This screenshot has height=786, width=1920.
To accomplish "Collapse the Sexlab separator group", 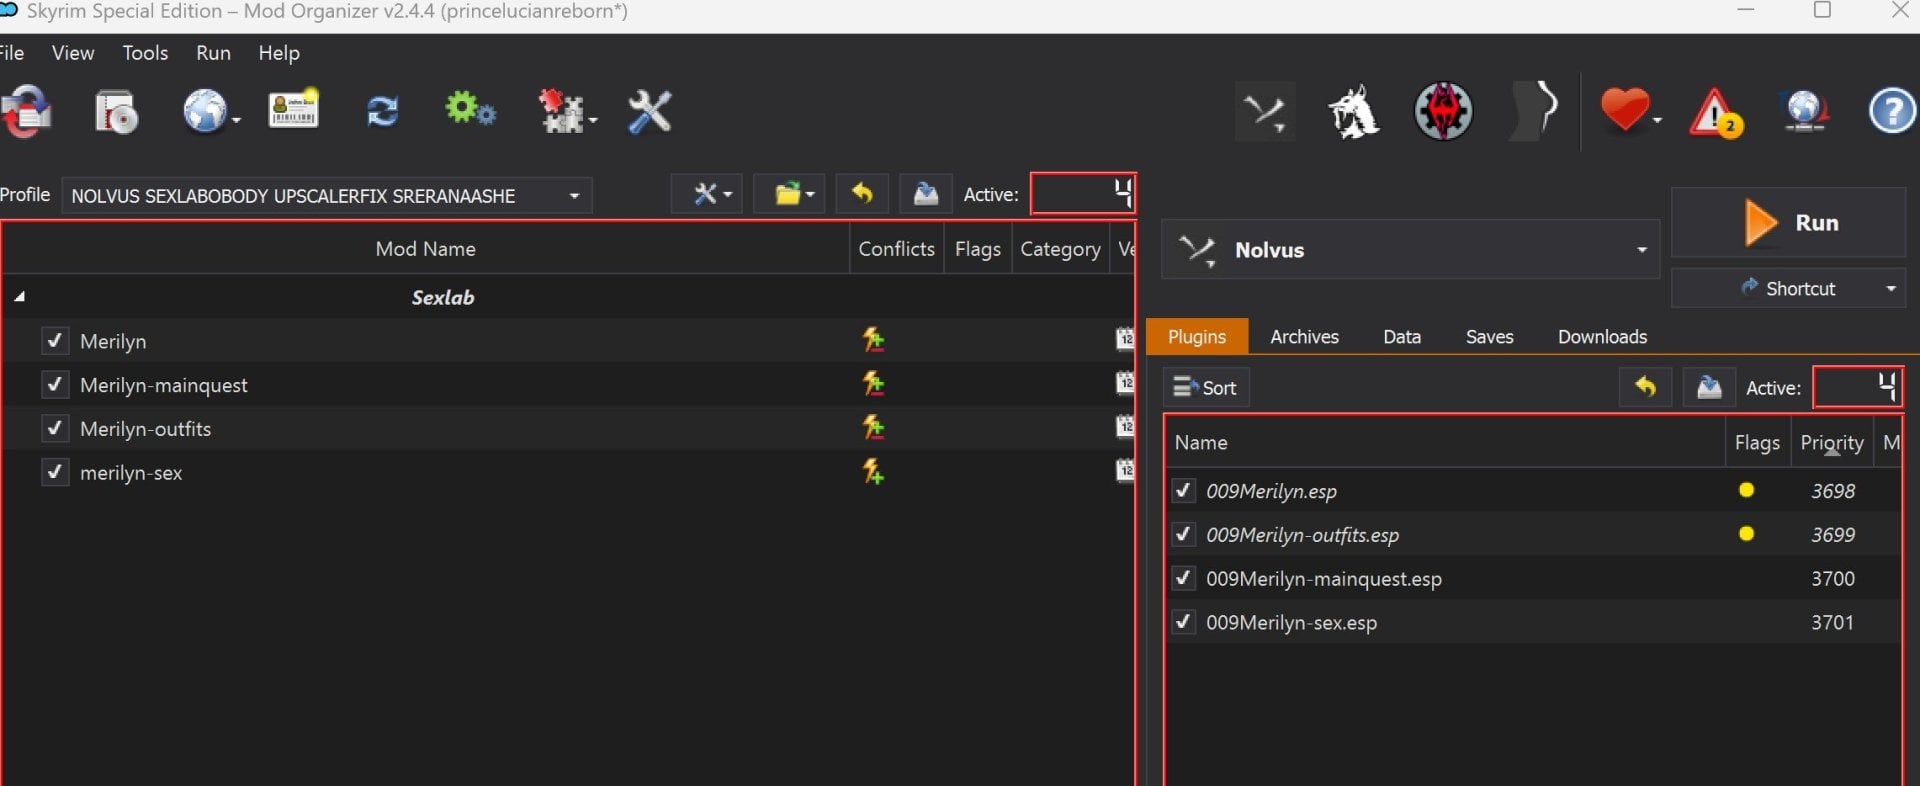I will (19, 297).
